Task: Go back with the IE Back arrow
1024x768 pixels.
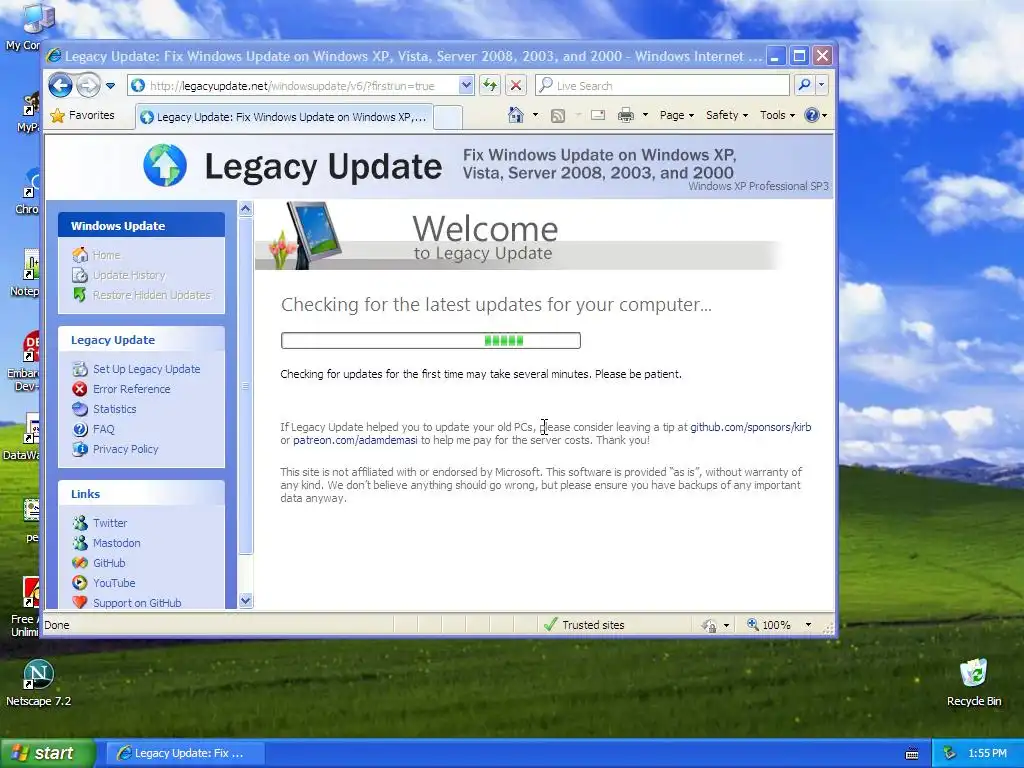Action: coord(60,86)
